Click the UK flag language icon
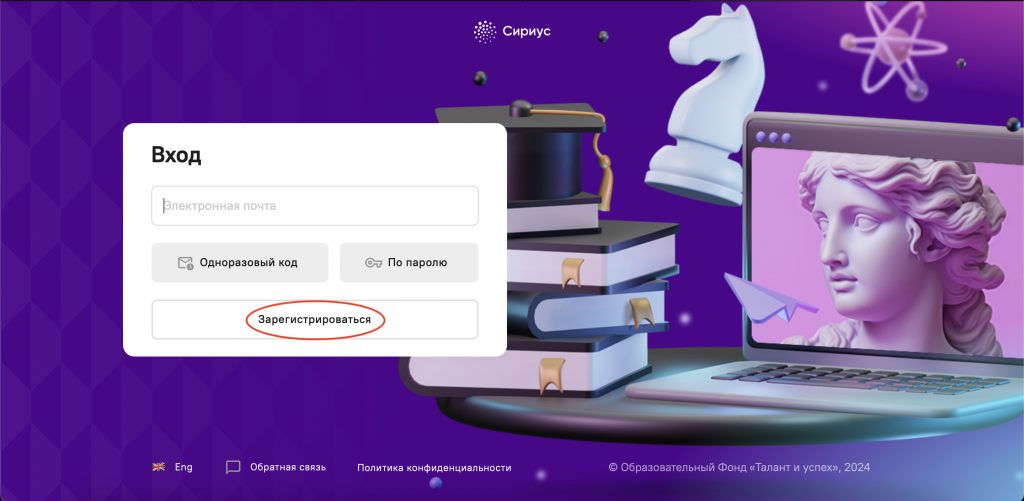 click(x=159, y=467)
